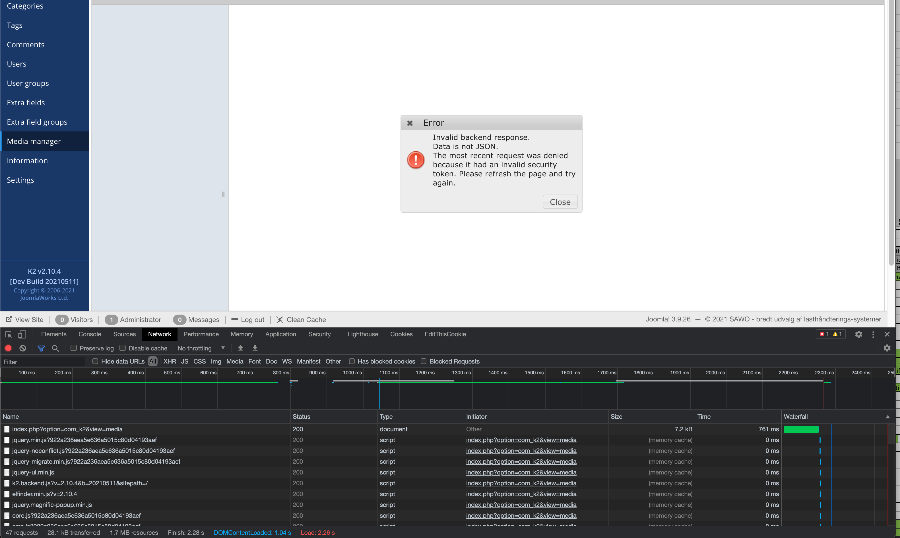Open the No throttling dropdown
The image size is (900, 538).
(201, 348)
